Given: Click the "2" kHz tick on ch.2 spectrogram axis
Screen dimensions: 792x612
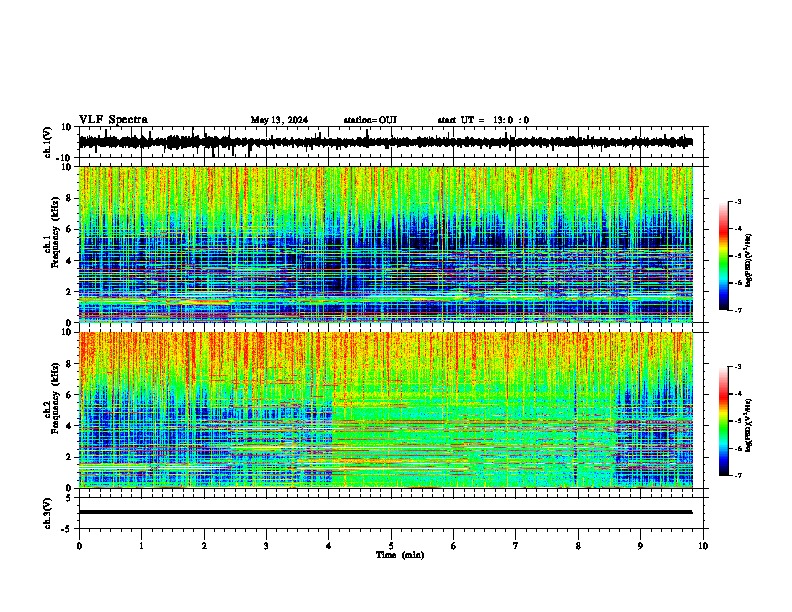Looking at the screenshot, I should click(69, 457).
